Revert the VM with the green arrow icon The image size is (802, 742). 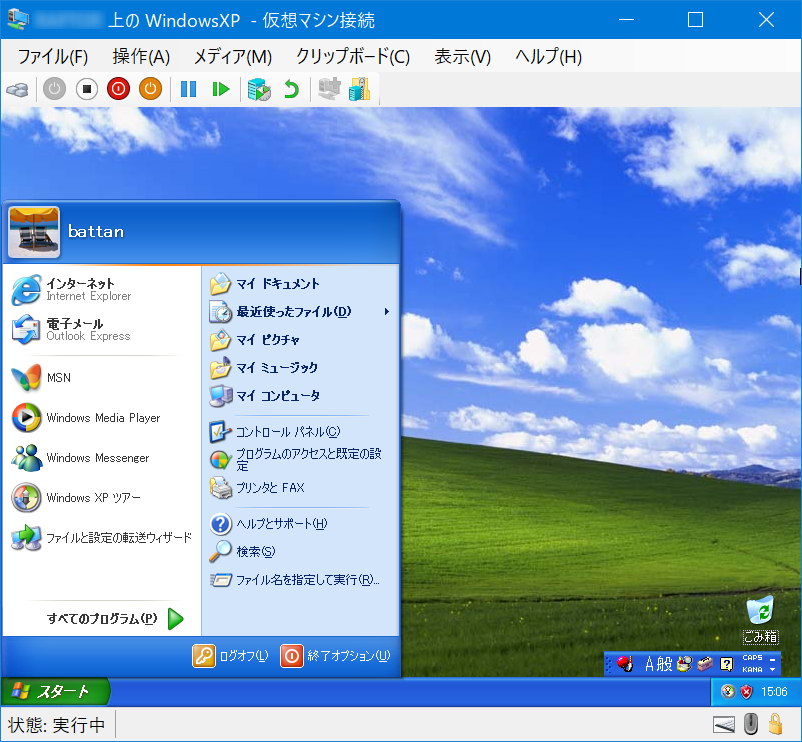coord(292,89)
